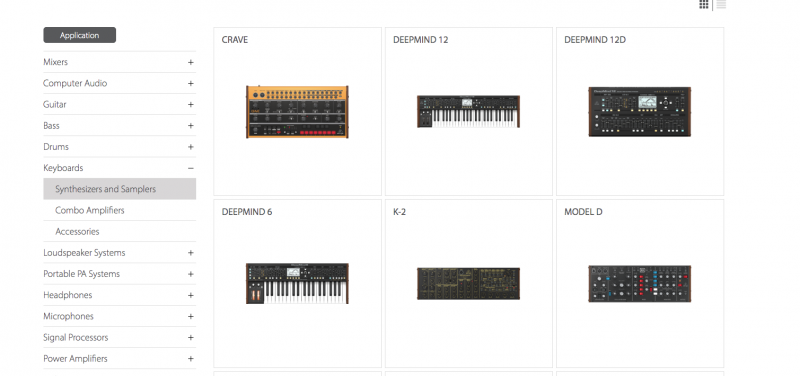Expand the Mixers category plus

point(191,62)
